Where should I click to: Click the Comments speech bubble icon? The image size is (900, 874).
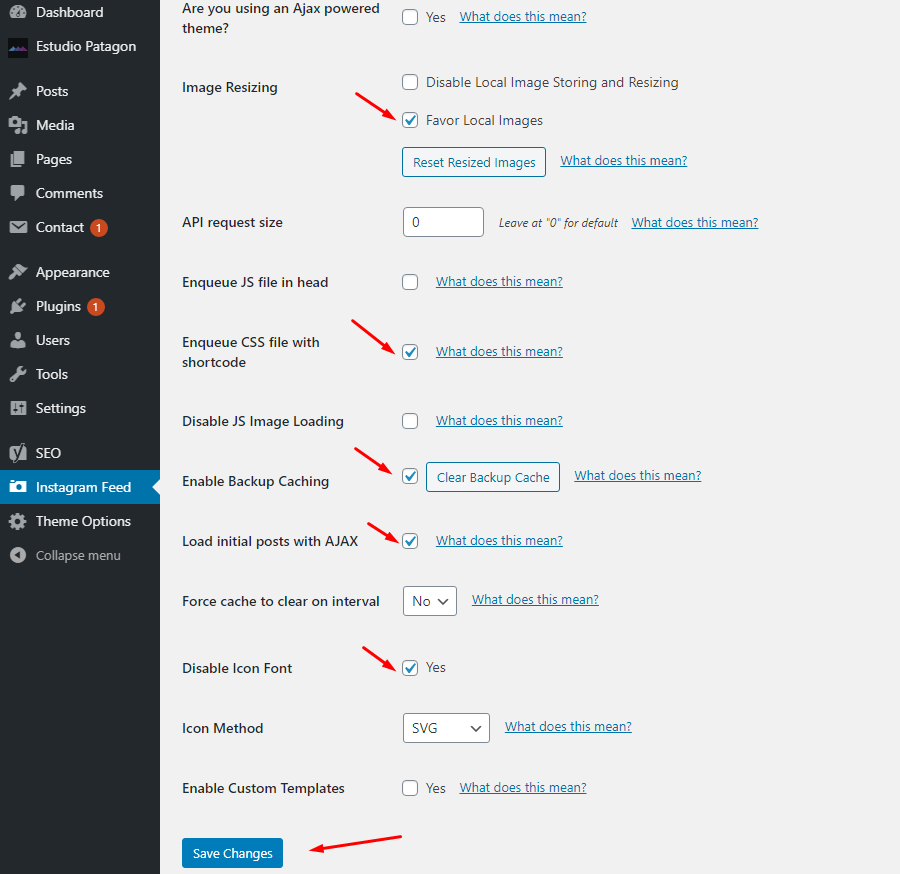click(x=18, y=193)
